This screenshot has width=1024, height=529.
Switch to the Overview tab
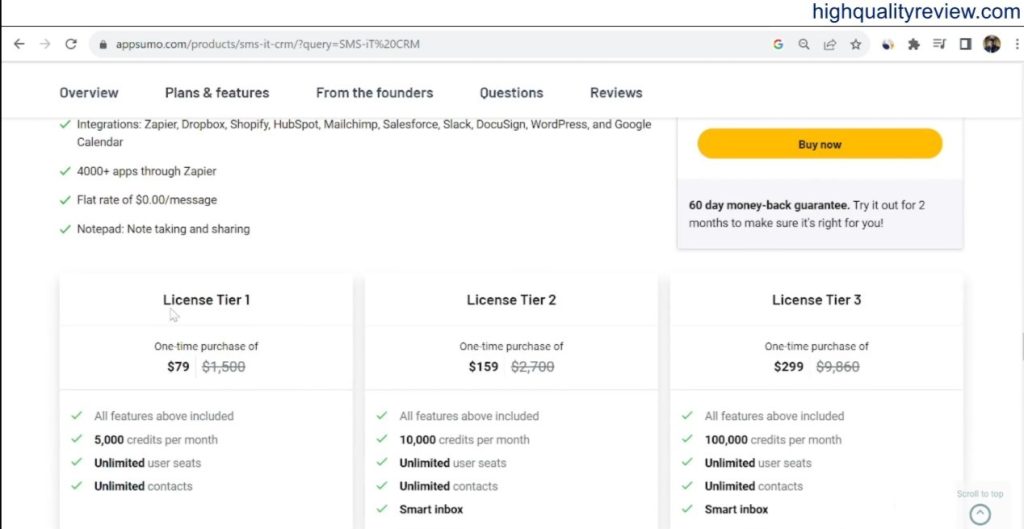88,93
